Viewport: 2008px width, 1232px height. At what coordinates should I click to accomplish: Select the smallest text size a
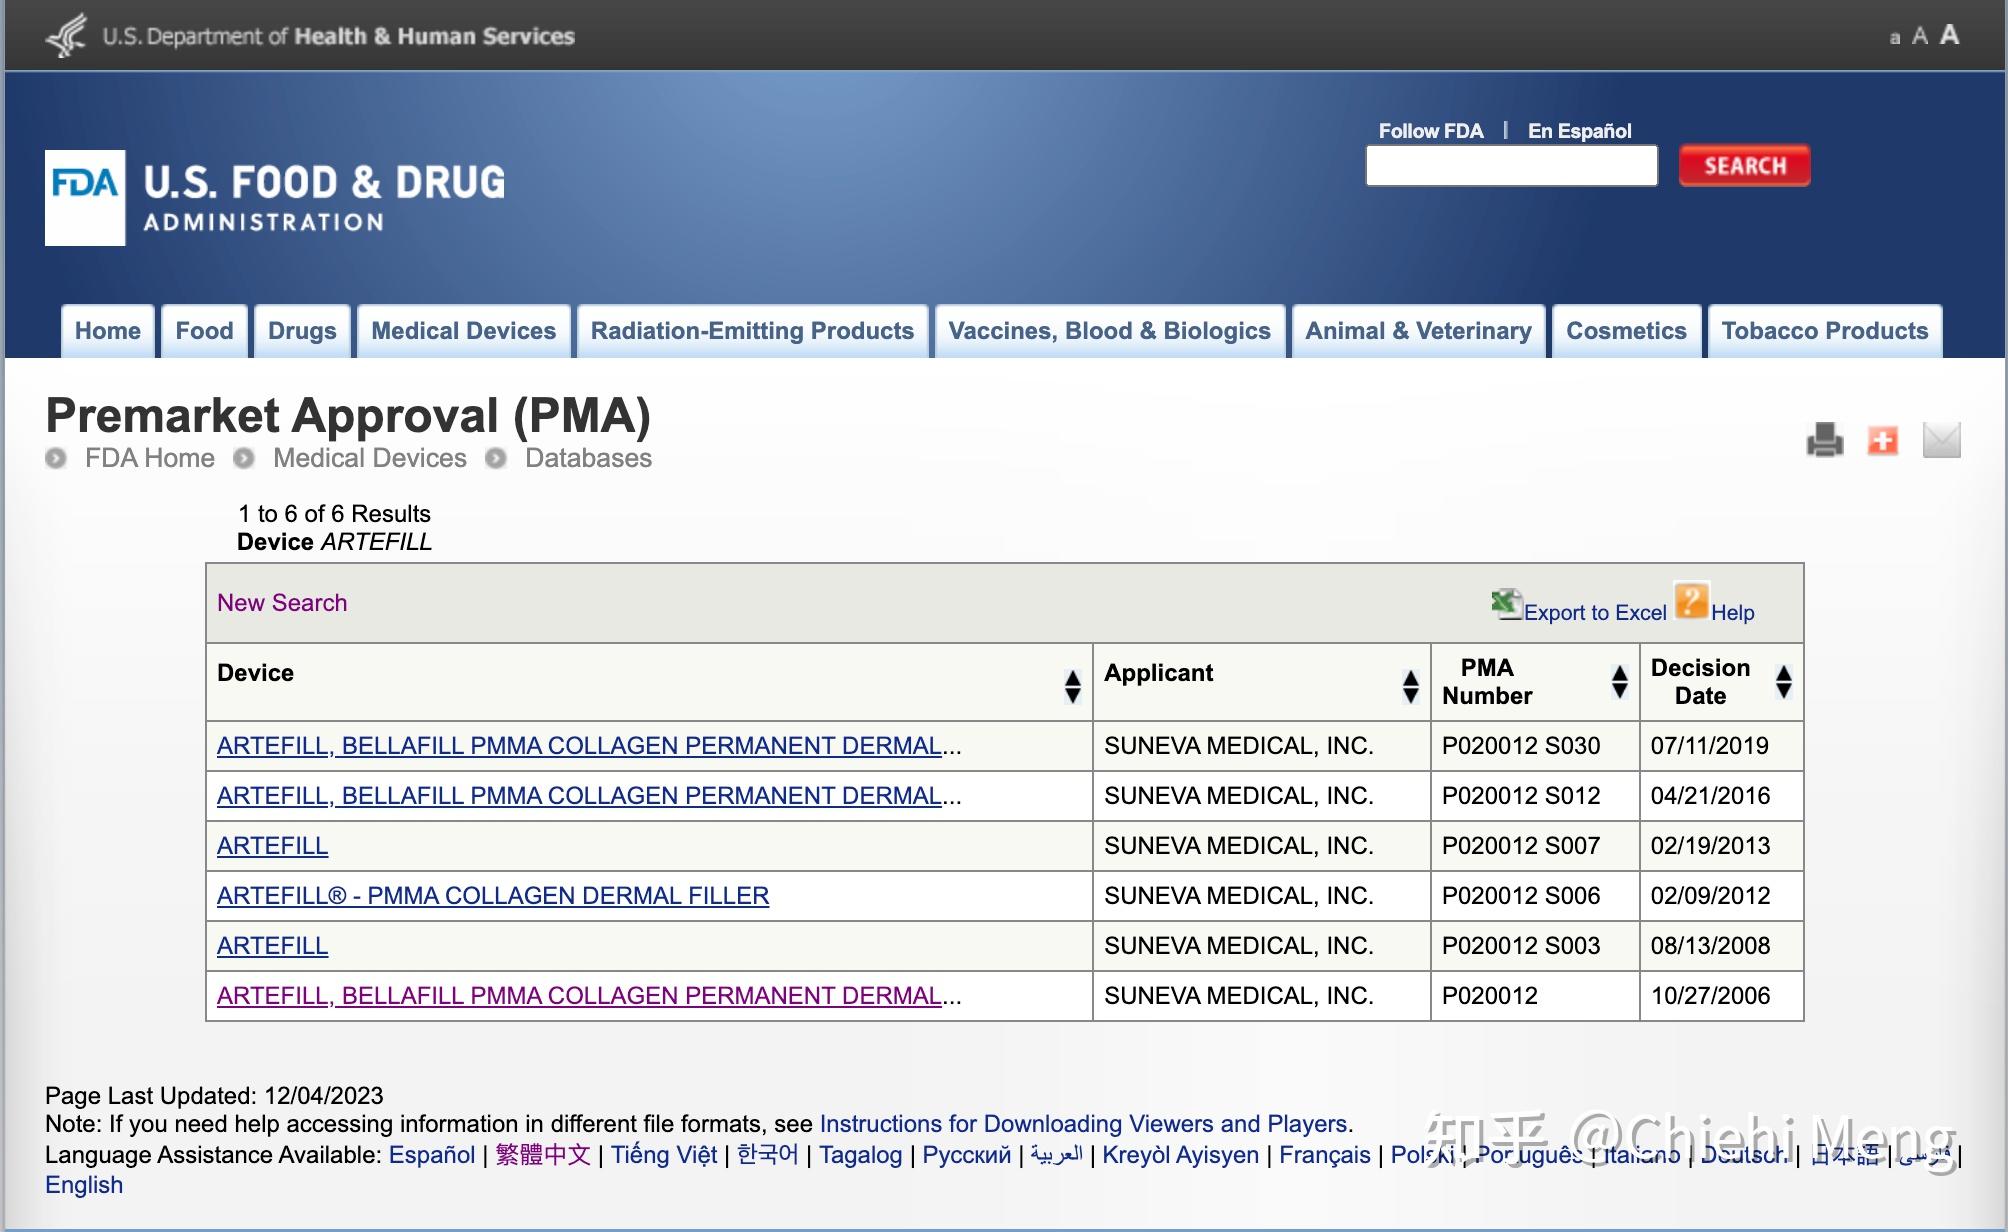coord(1894,39)
